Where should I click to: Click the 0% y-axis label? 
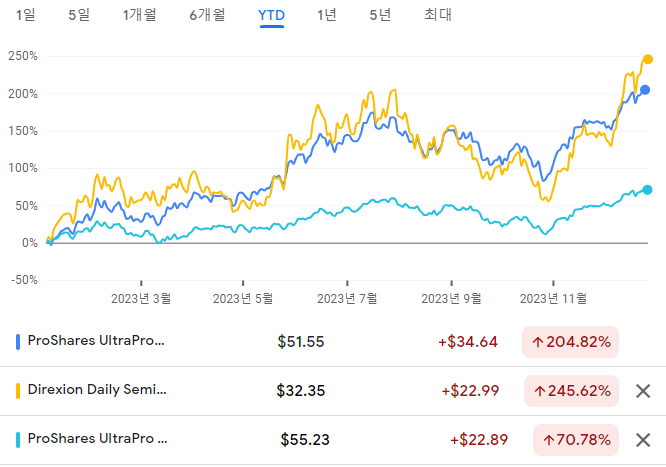click(x=30, y=243)
